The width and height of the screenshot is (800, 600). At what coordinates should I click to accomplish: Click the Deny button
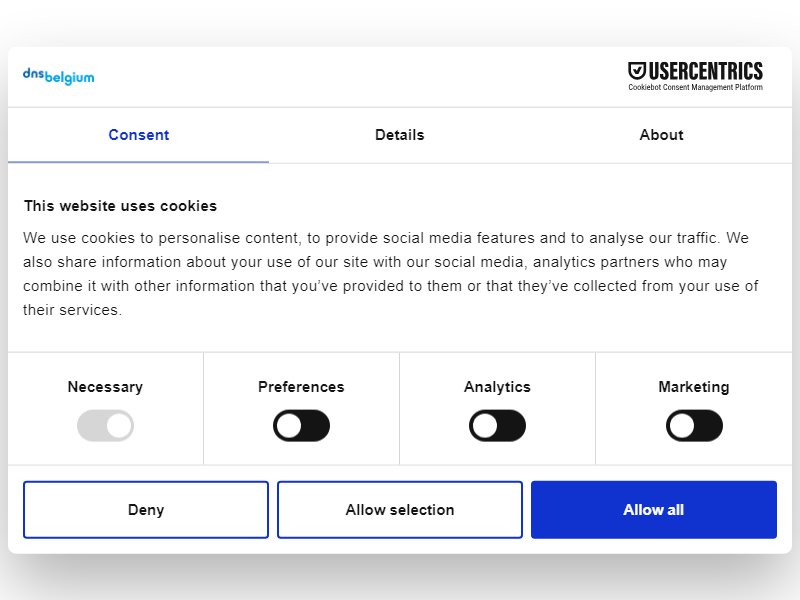[146, 510]
